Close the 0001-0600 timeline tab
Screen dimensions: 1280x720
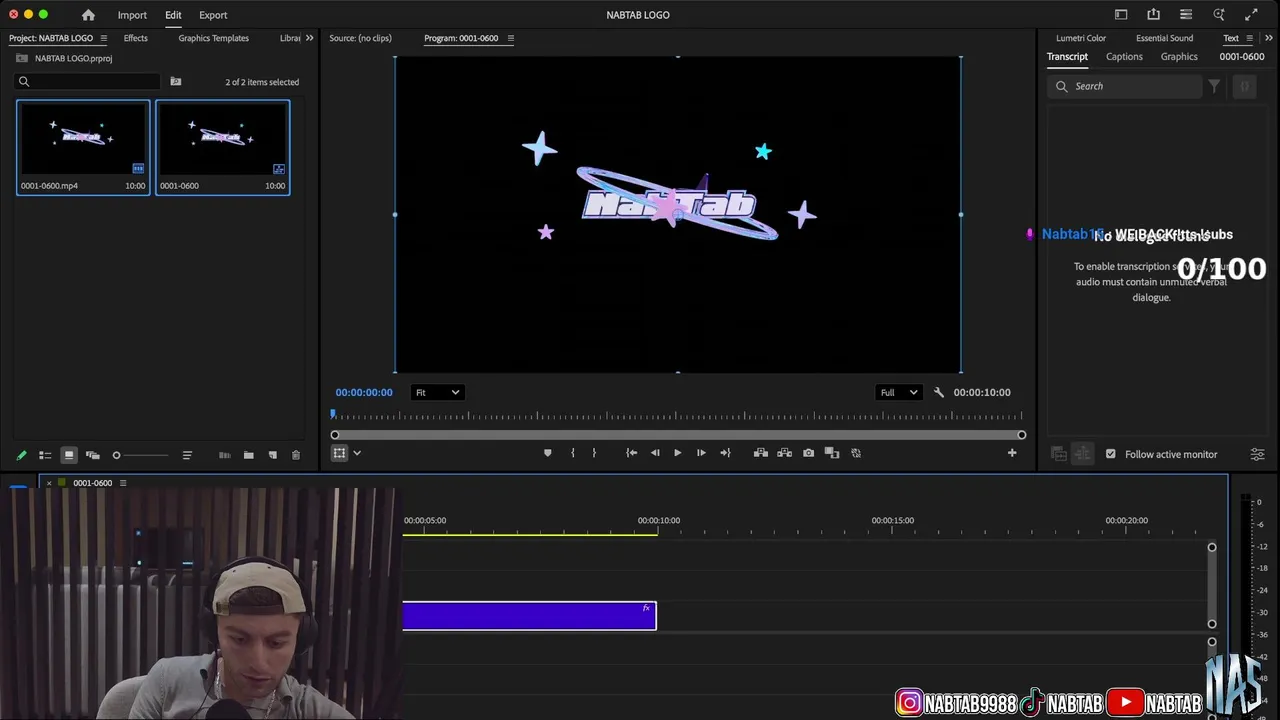point(48,483)
